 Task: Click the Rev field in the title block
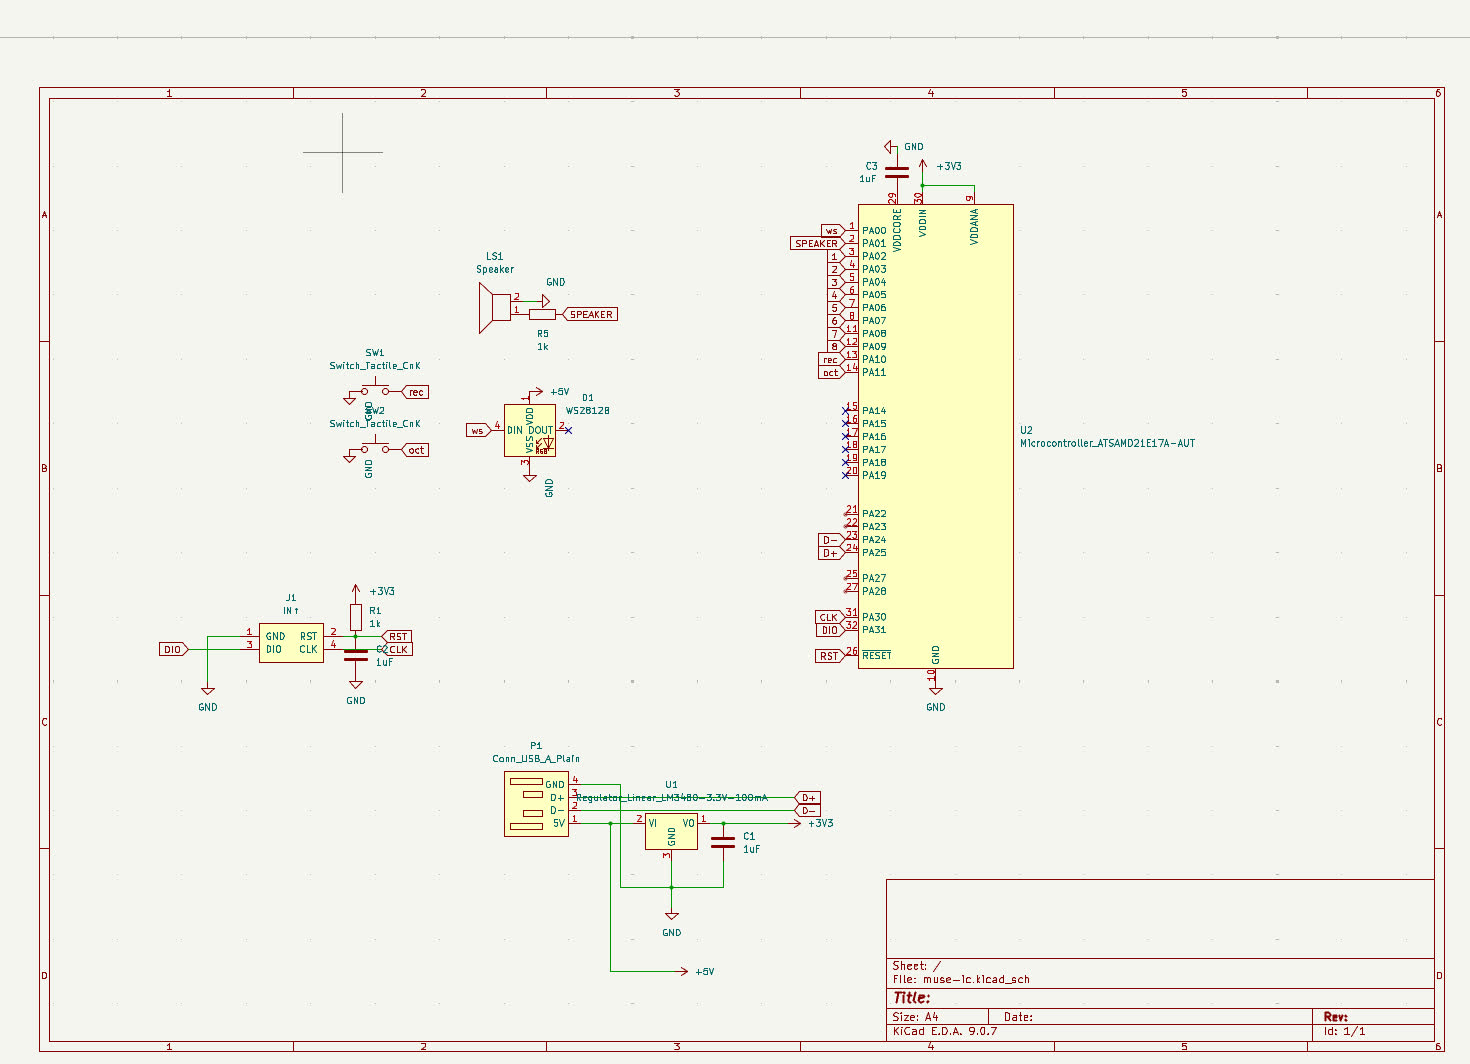click(1337, 1015)
